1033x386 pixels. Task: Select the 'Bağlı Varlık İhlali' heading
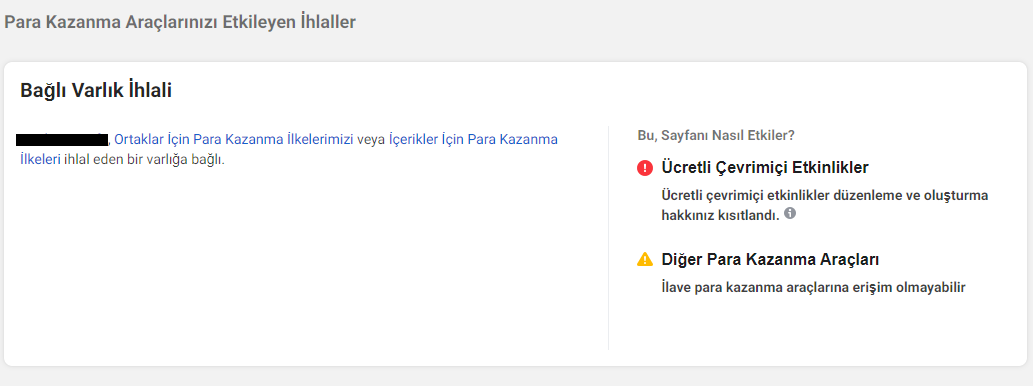pyautogui.click(x=96, y=91)
